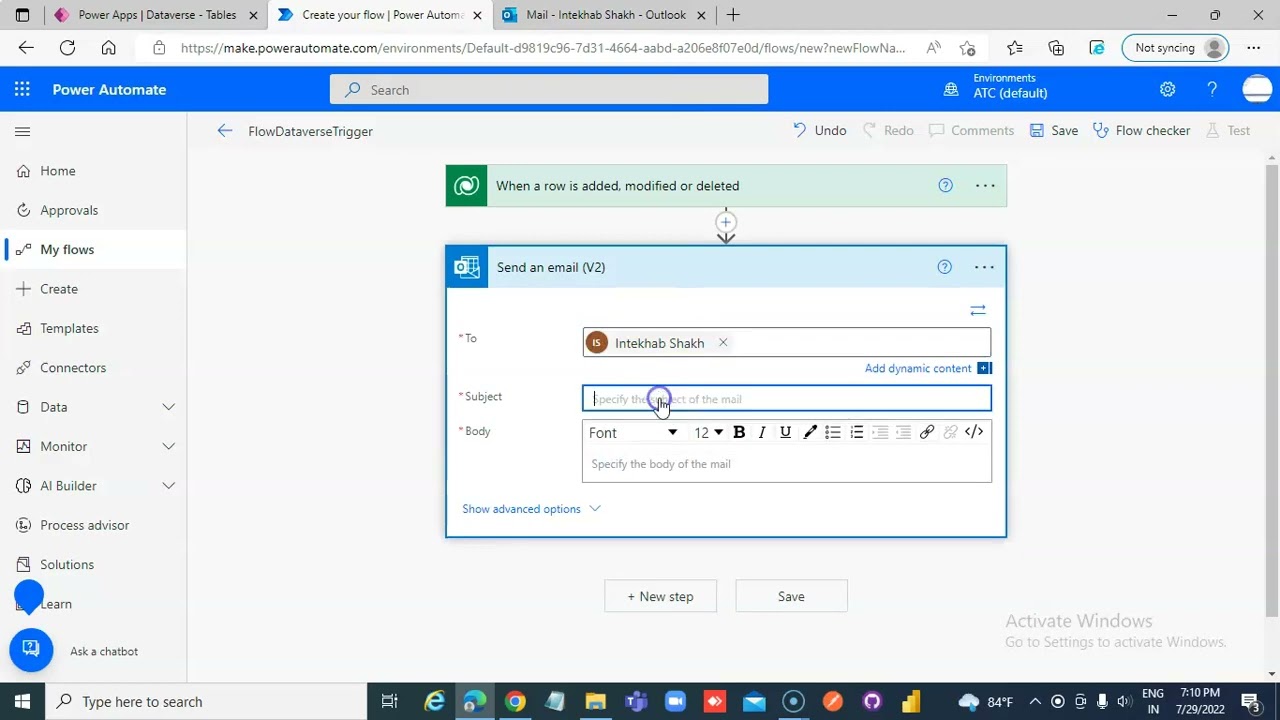The height and width of the screenshot is (720, 1280).
Task: Click the Dataverse trigger connector icon
Action: 466,186
